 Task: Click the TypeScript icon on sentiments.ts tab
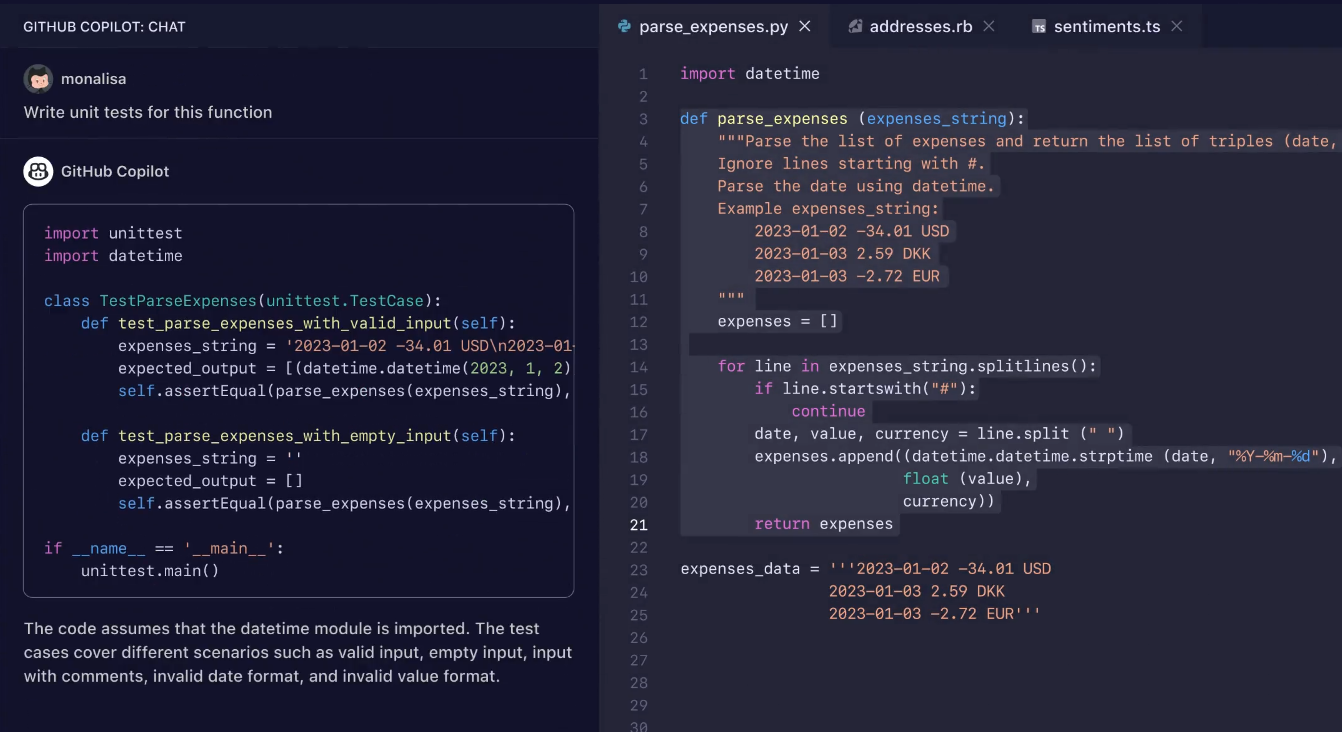click(x=1039, y=27)
